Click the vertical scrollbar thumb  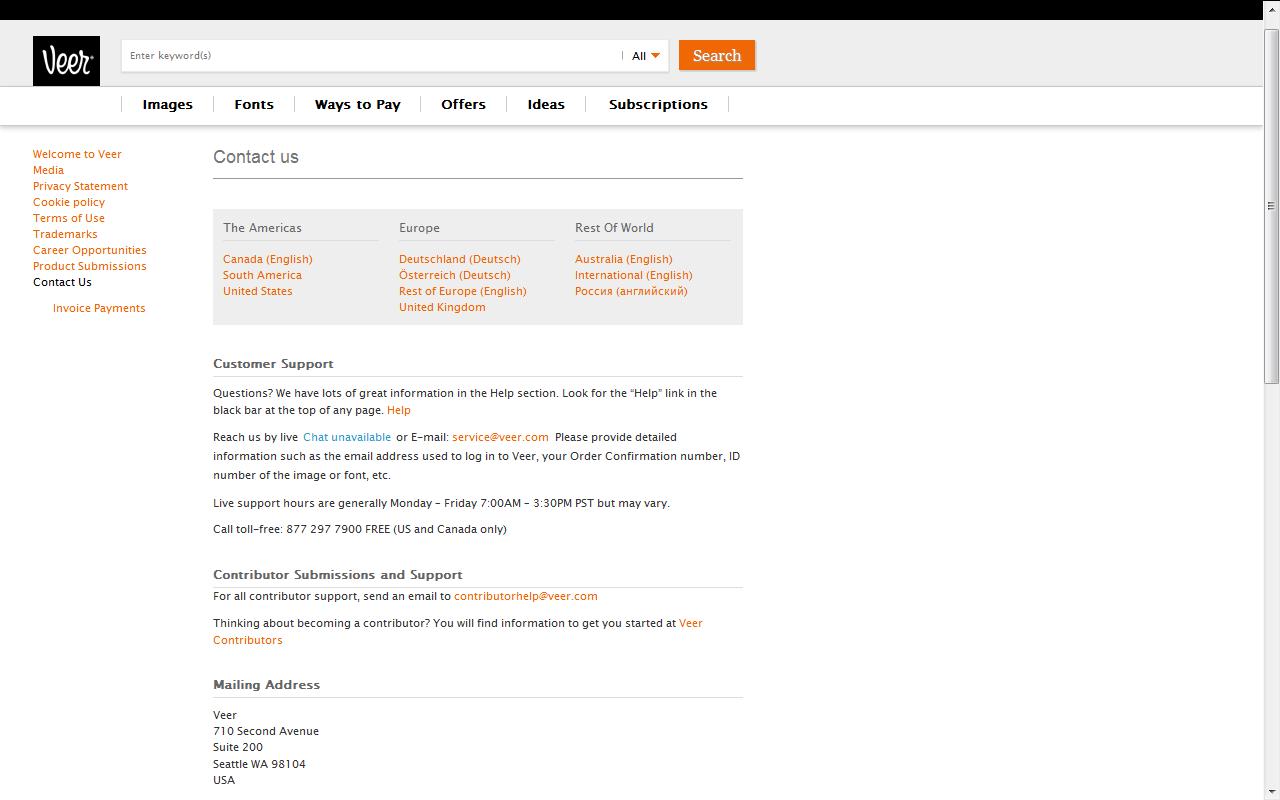pyautogui.click(x=1271, y=206)
